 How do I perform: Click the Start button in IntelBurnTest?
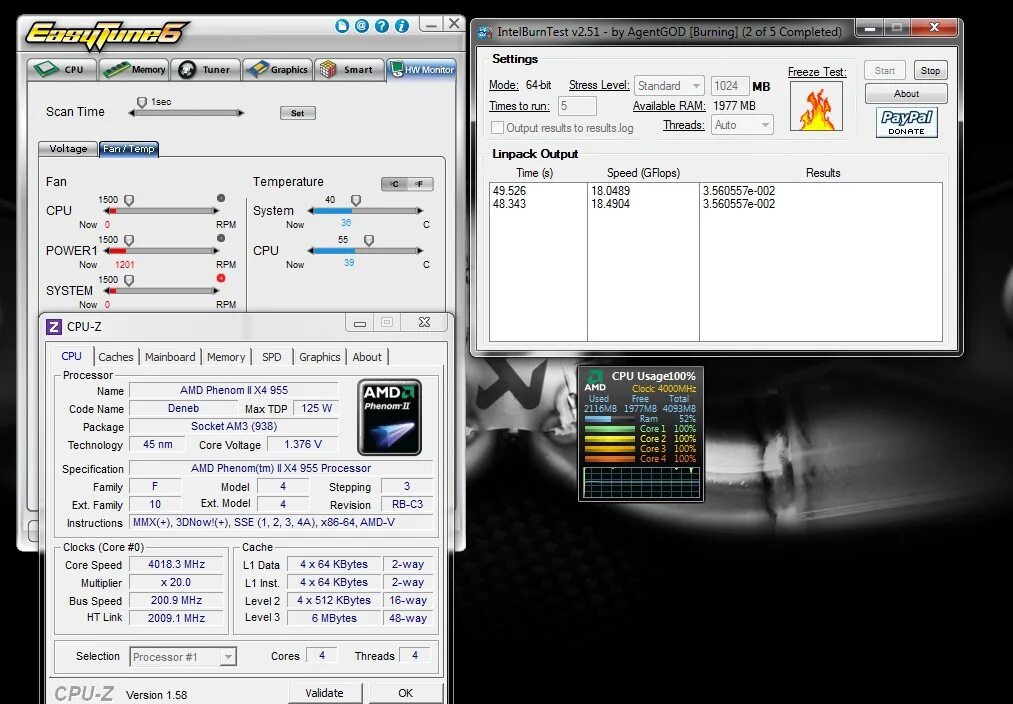coord(884,70)
